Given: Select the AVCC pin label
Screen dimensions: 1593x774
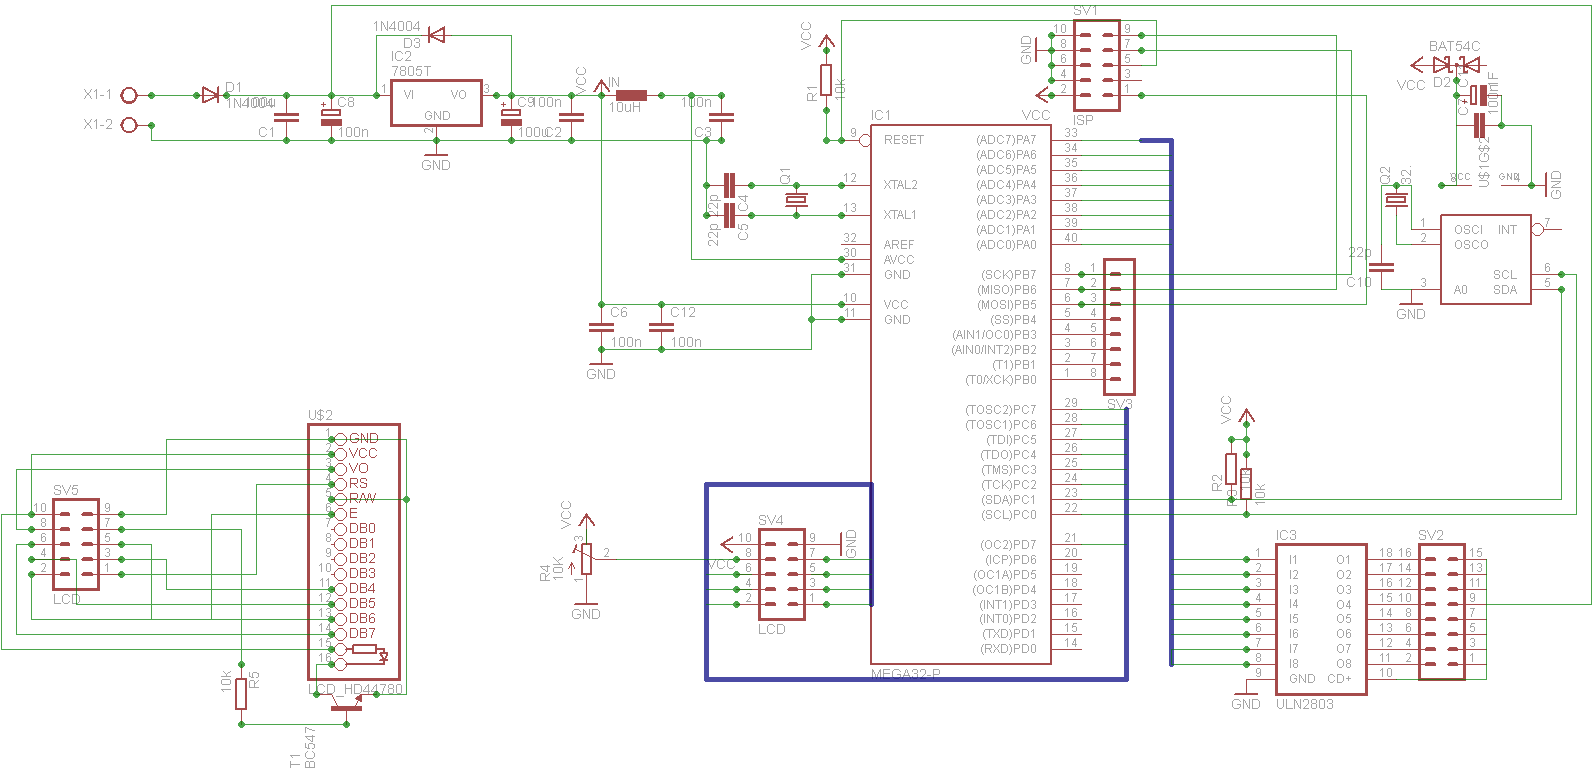Looking at the screenshot, I should [899, 260].
